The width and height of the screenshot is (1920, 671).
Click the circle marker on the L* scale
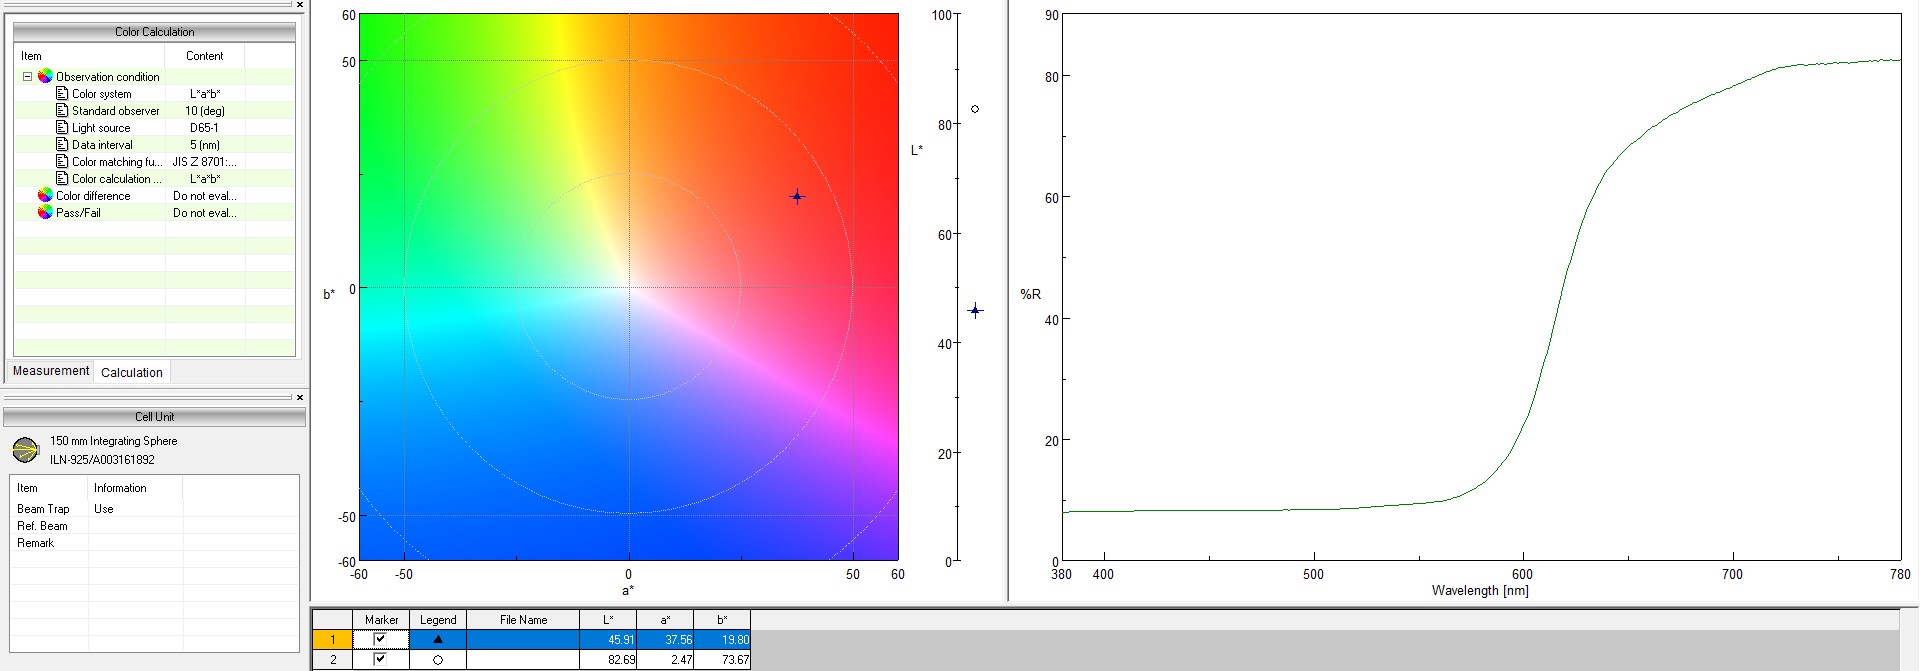[975, 109]
